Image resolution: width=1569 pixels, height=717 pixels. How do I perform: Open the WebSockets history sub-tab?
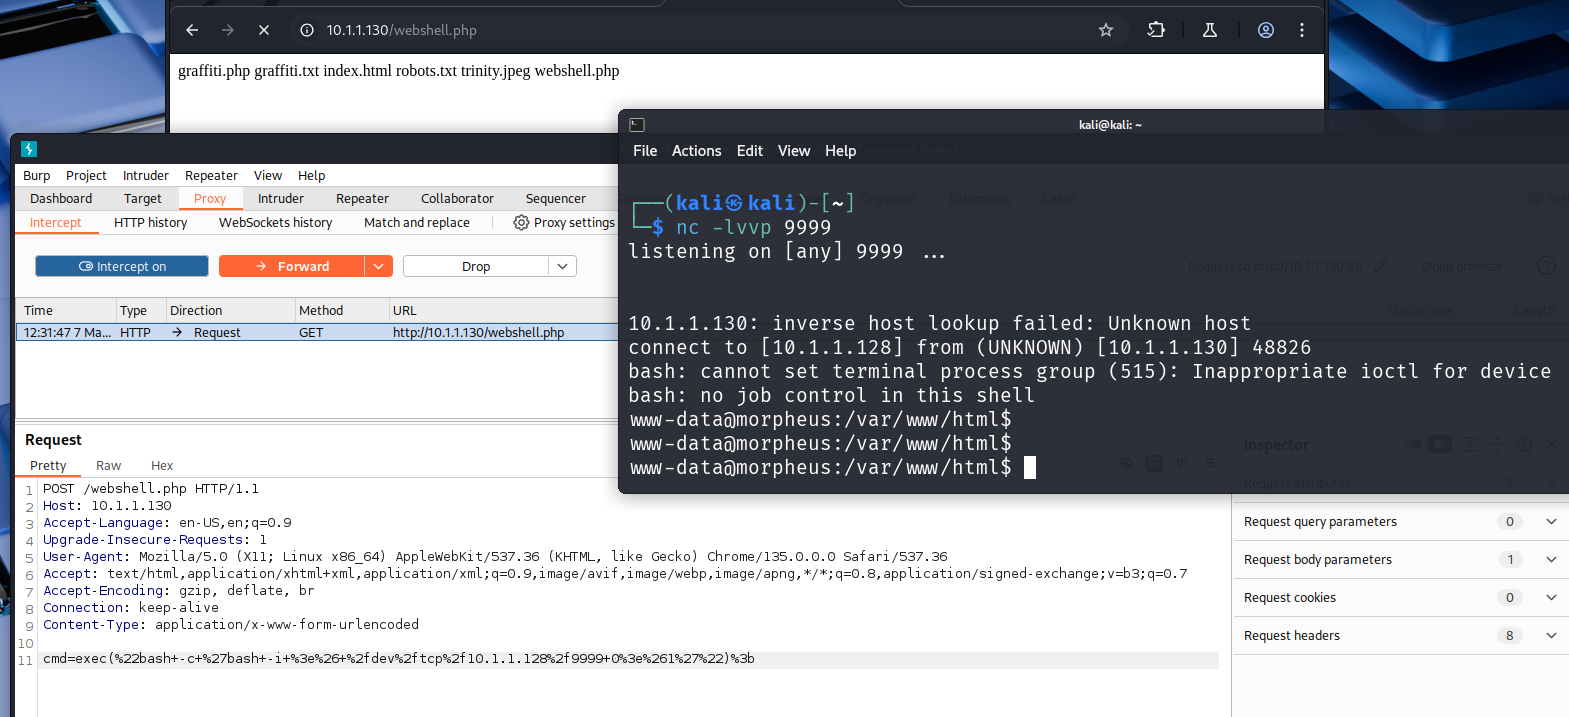(276, 222)
